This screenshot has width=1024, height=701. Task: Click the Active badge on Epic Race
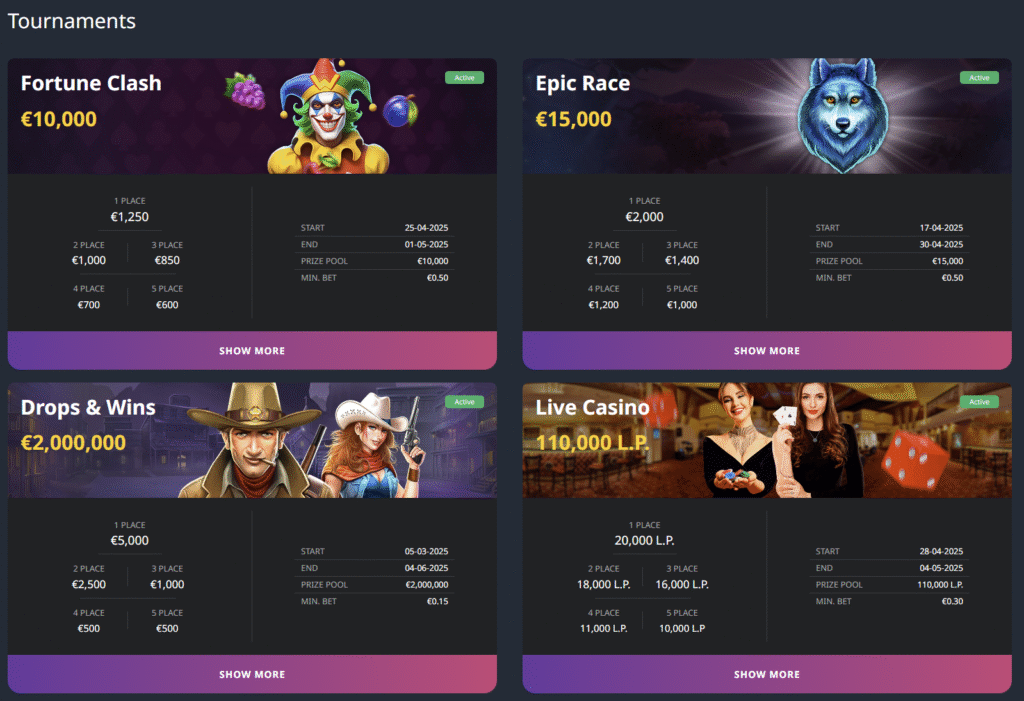(x=979, y=78)
